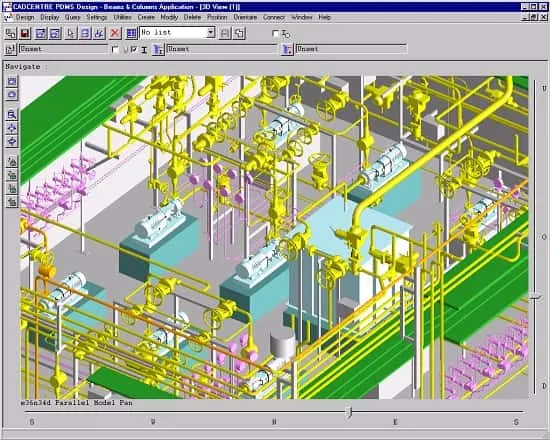Click the second grey view icon in left toolbar
This screenshot has width=550, height=440.
click(12, 174)
